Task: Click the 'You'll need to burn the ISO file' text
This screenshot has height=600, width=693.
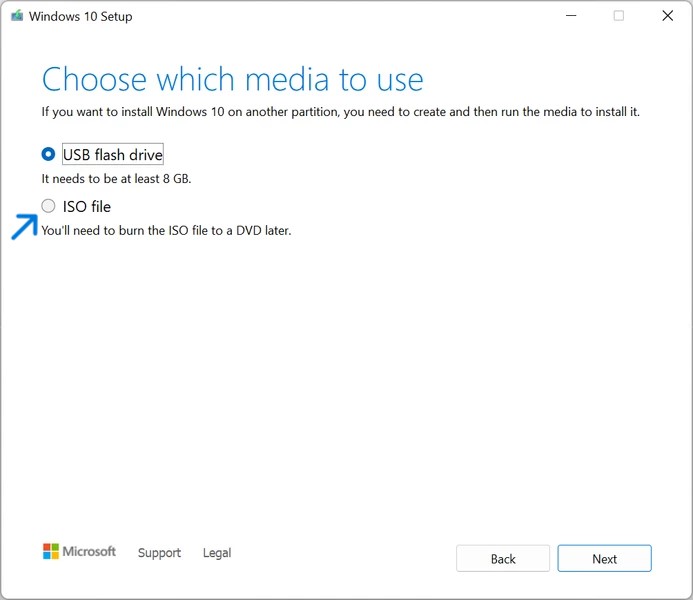Action: pyautogui.click(x=166, y=231)
